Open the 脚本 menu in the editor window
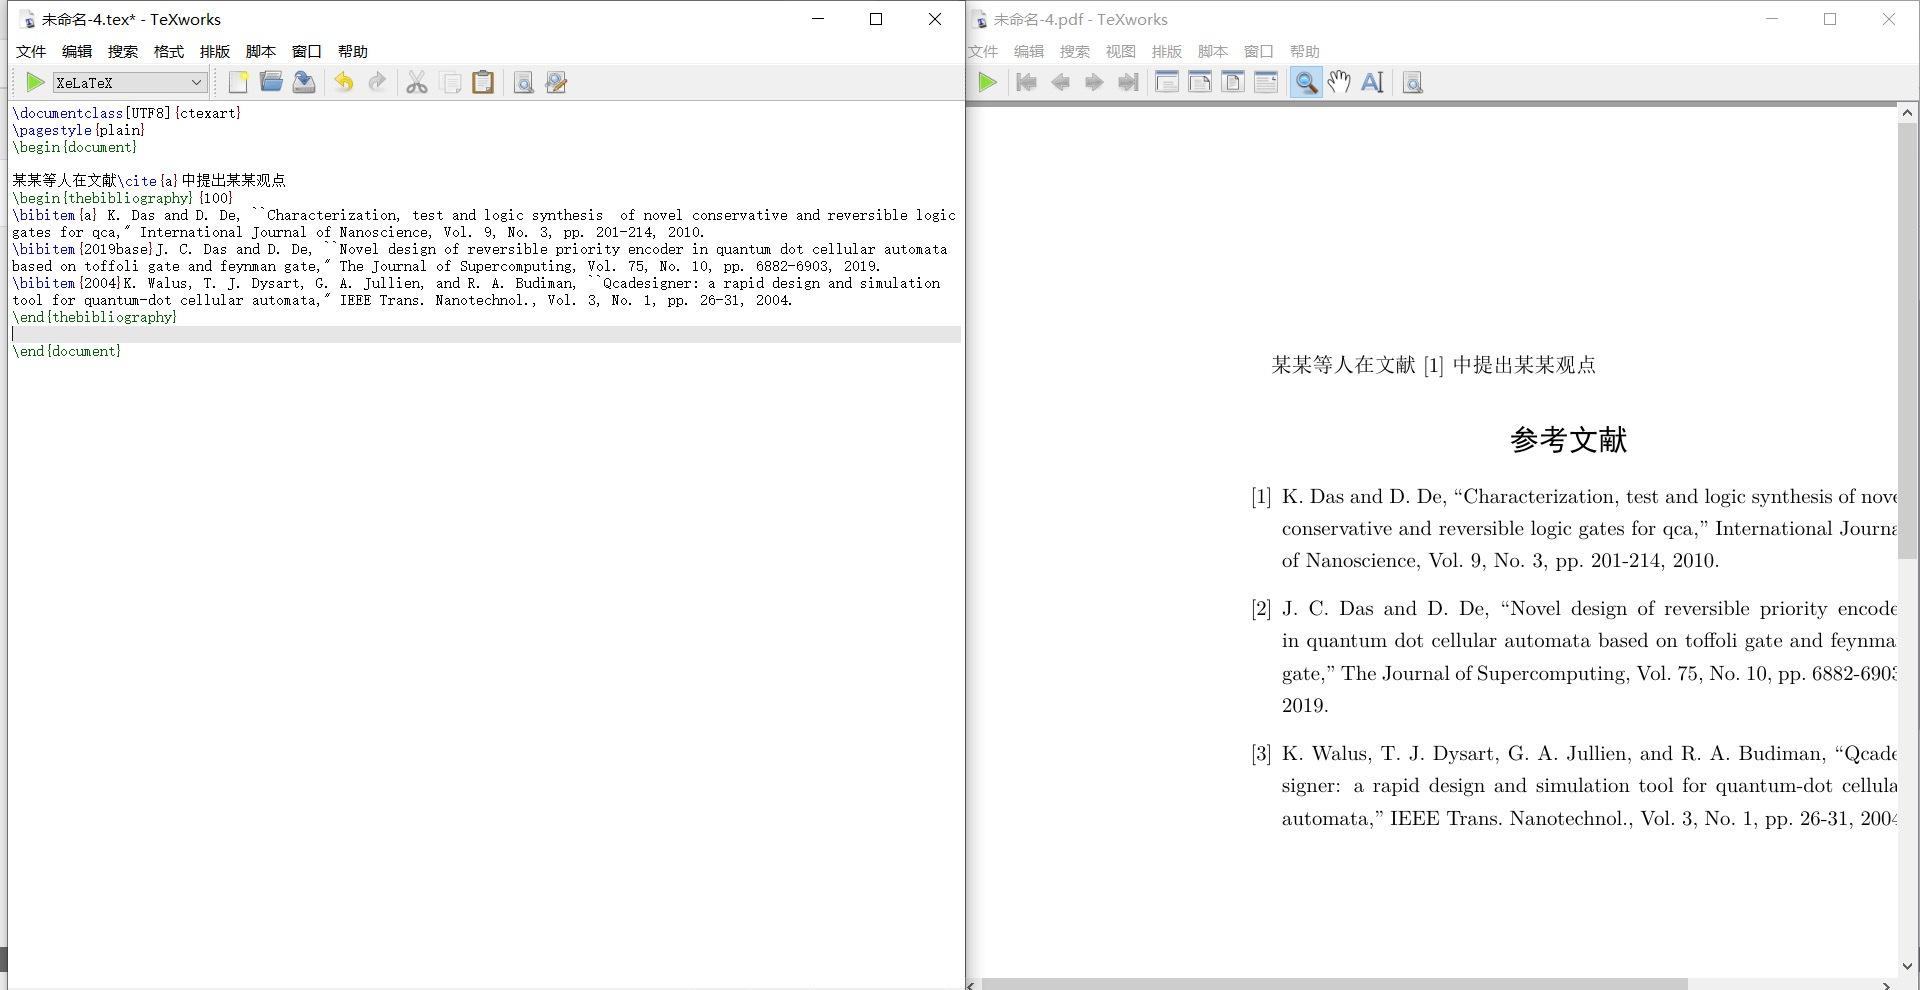 point(261,52)
